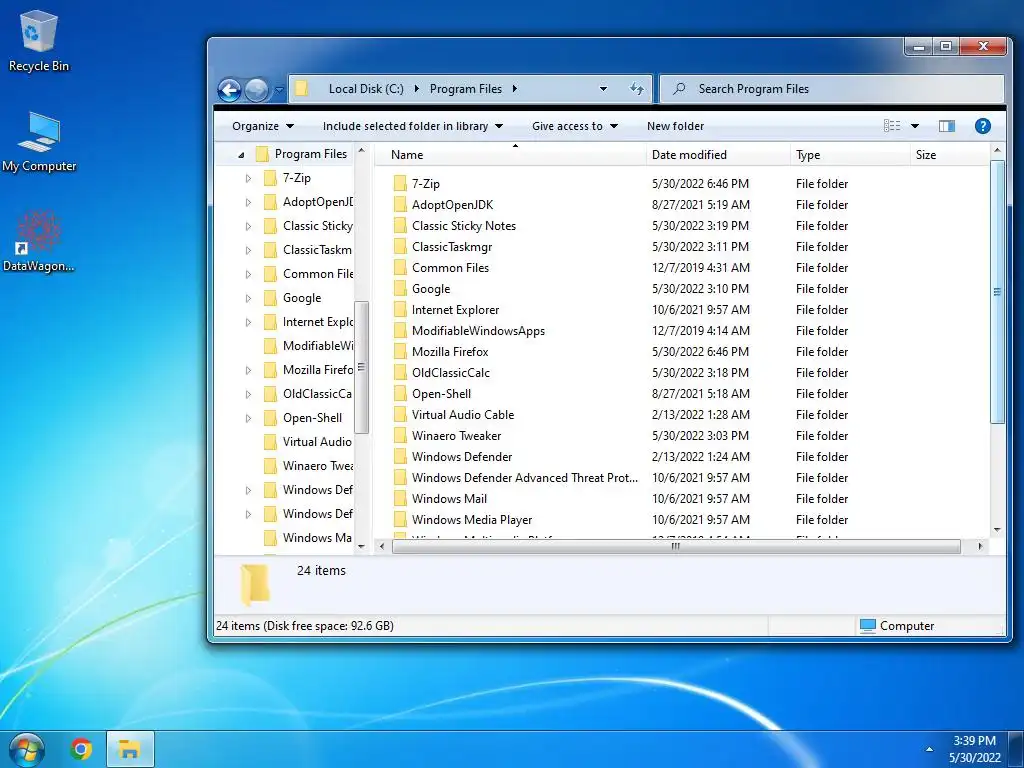Show hidden tray icons arrow
1024x768 pixels.
pyautogui.click(x=929, y=749)
